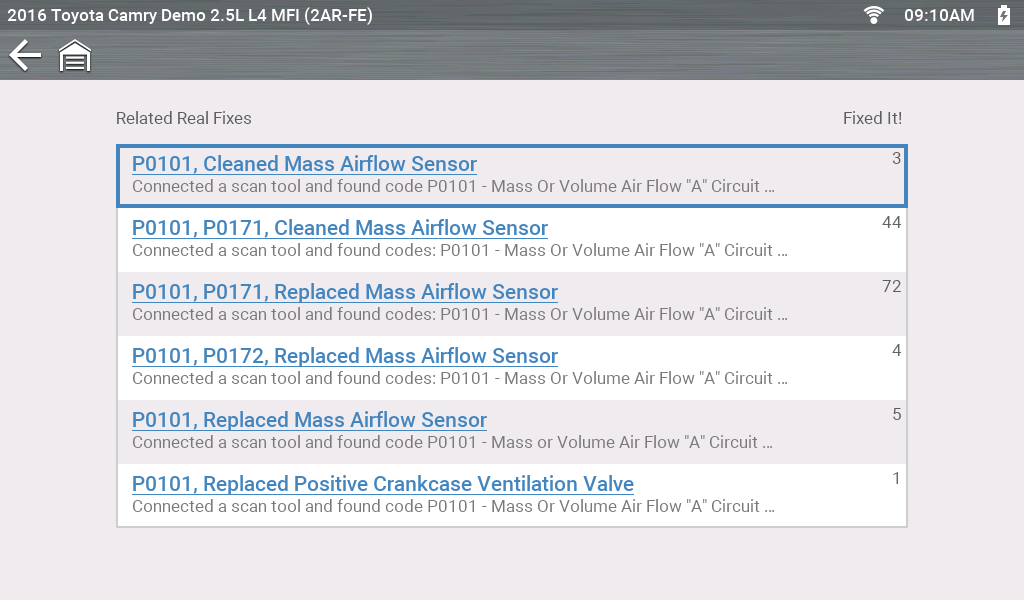Open "Replaced Positive Crankcase Ventilation Valve" fix
This screenshot has width=1024, height=600.
tap(383, 484)
